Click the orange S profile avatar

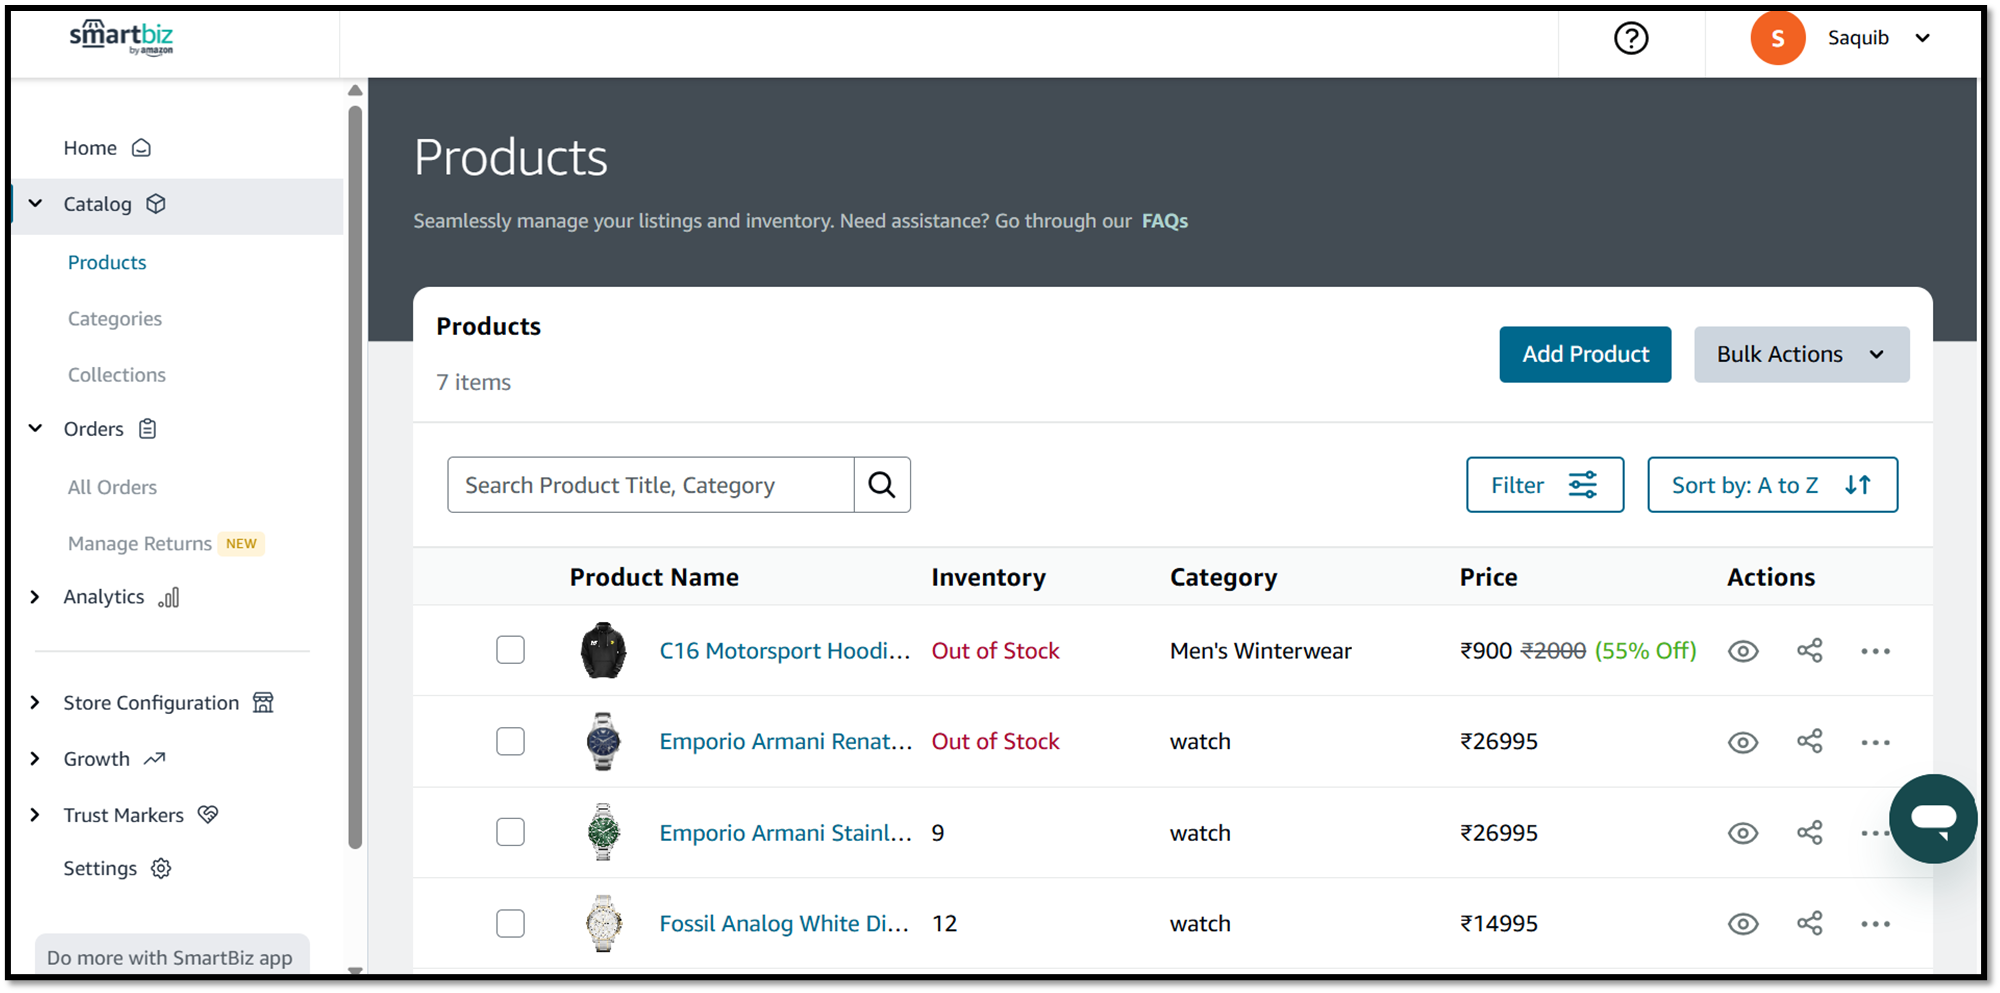(1777, 38)
